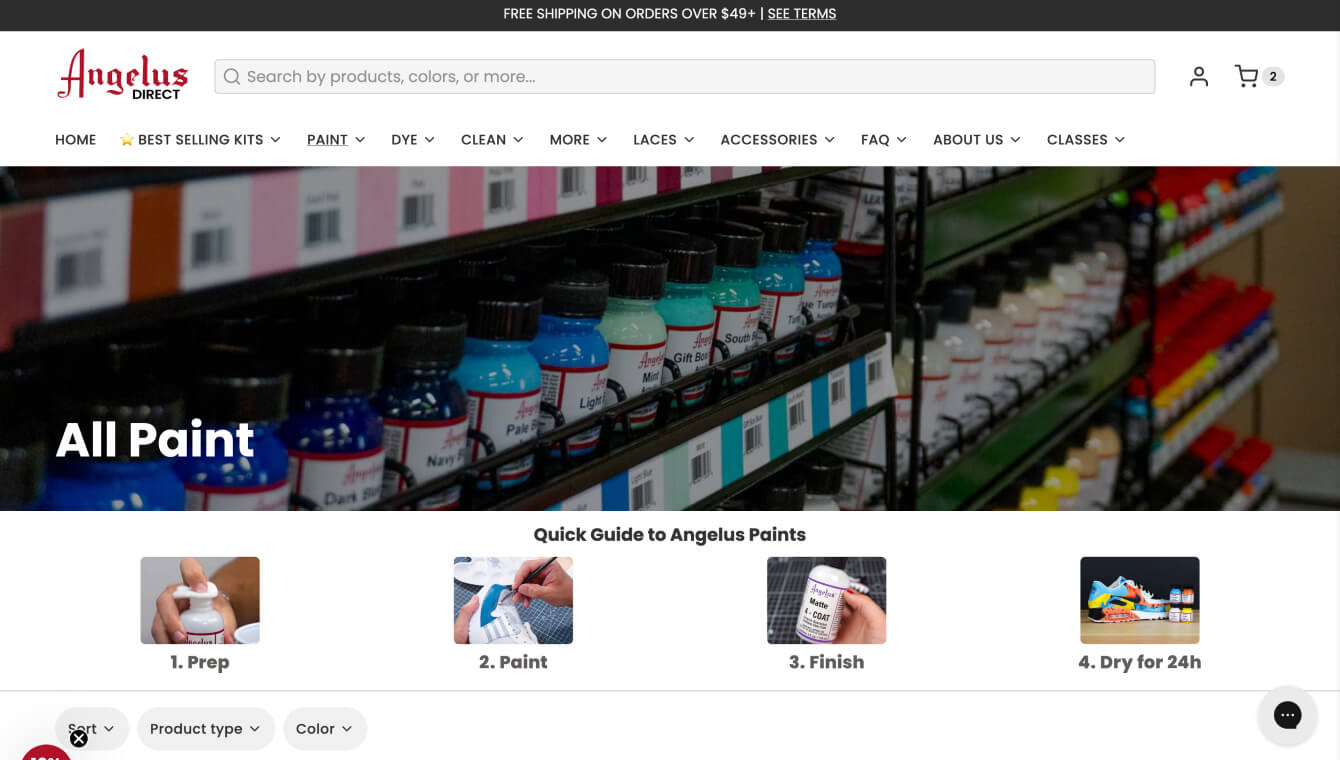The height and width of the screenshot is (760, 1340).
Task: Open the Color filter dropdown
Action: 325,729
